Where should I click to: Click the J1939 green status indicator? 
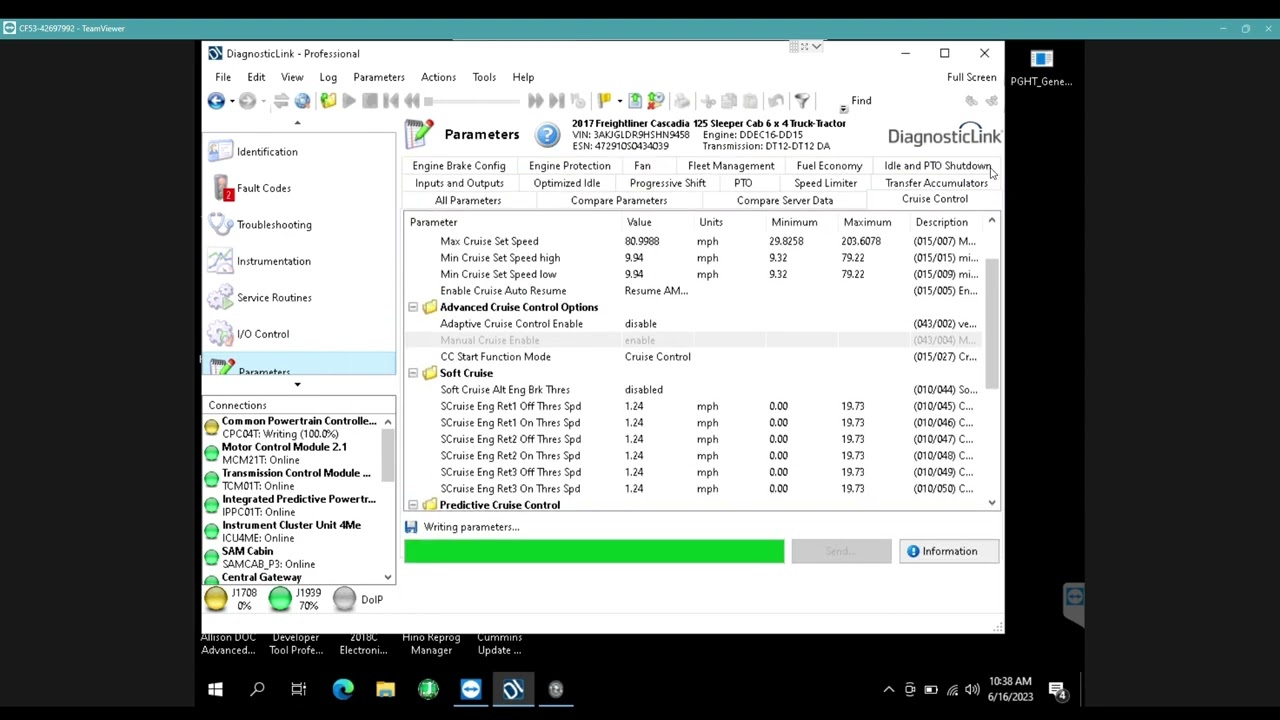[280, 599]
